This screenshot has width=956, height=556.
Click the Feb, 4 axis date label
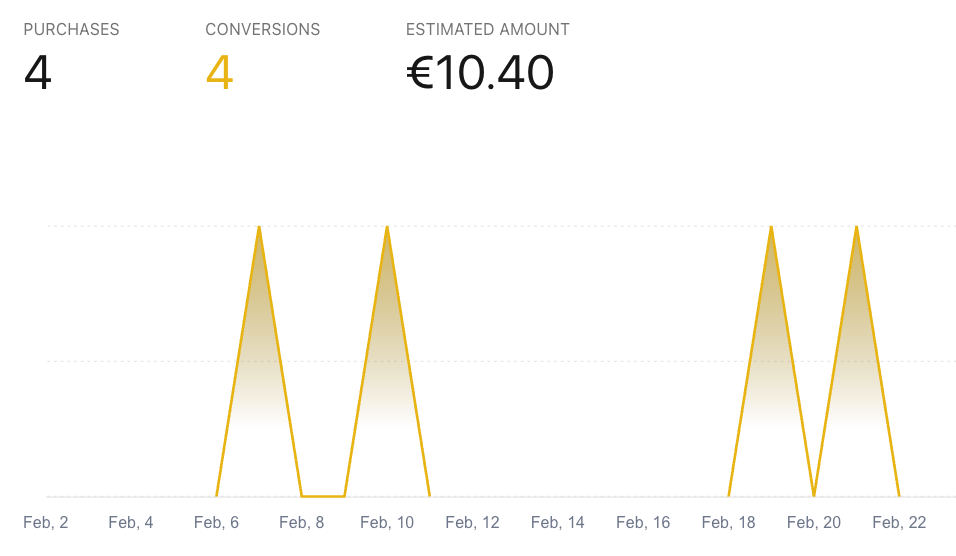coord(131,522)
